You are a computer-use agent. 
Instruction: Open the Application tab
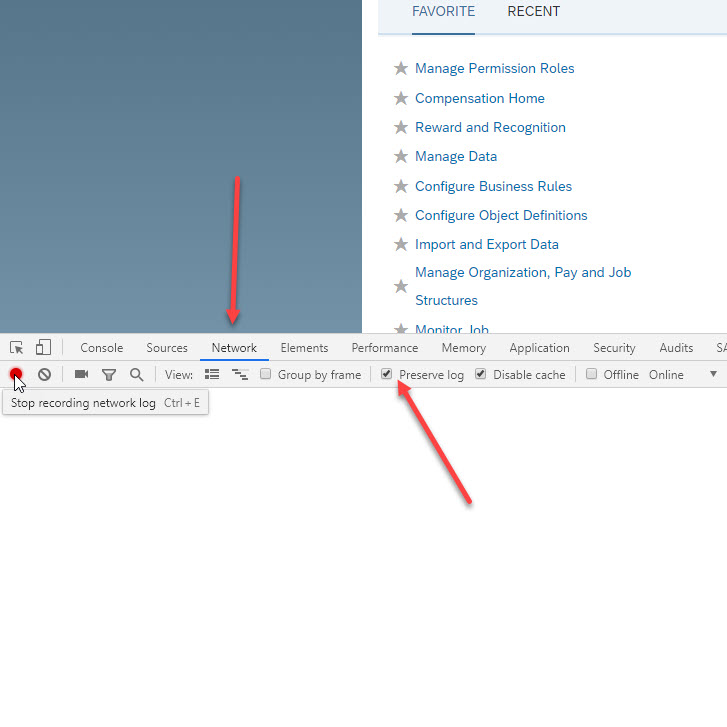click(x=540, y=348)
